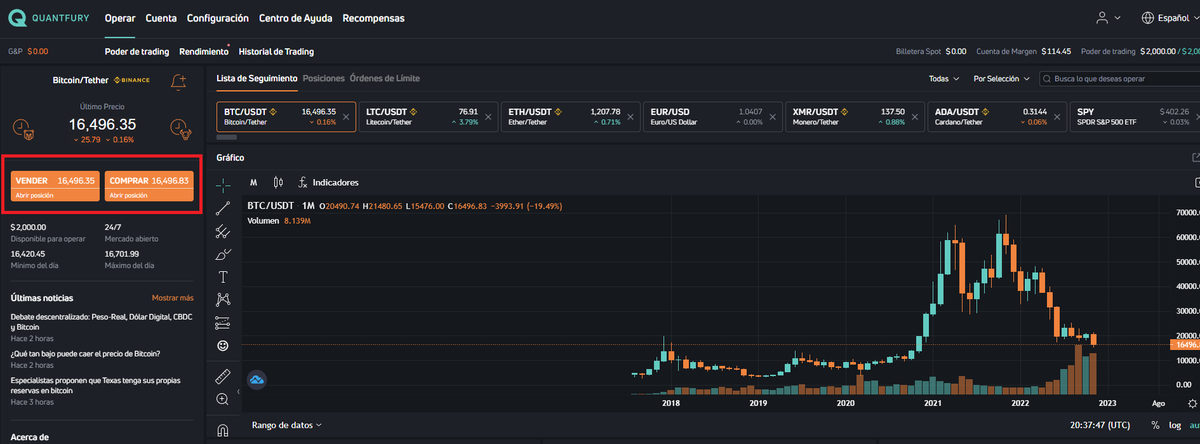Open the Configuración menu
This screenshot has height=444, width=1200.
(x=218, y=18)
